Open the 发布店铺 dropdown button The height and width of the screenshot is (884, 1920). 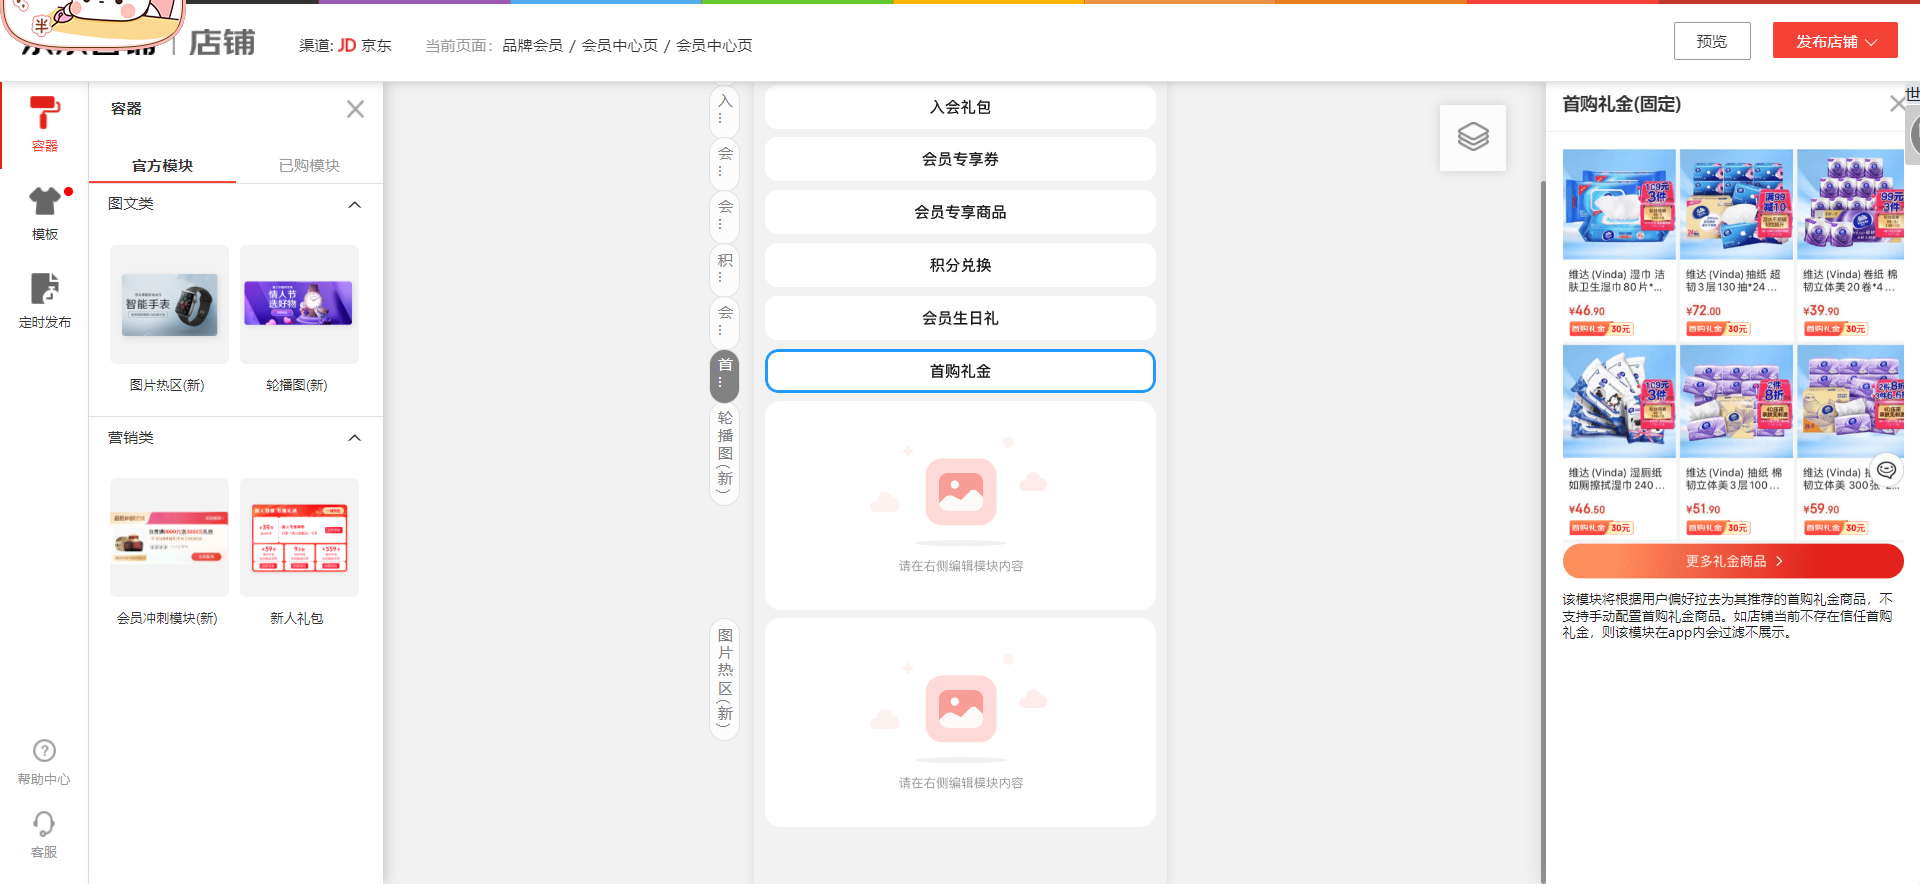tap(1834, 41)
